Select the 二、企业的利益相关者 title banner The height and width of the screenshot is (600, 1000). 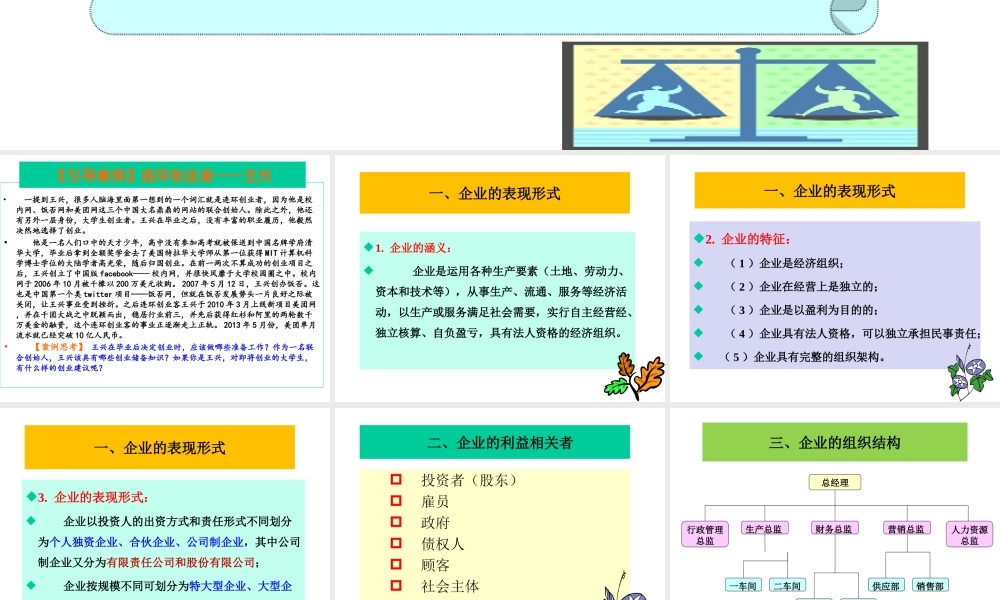494,441
